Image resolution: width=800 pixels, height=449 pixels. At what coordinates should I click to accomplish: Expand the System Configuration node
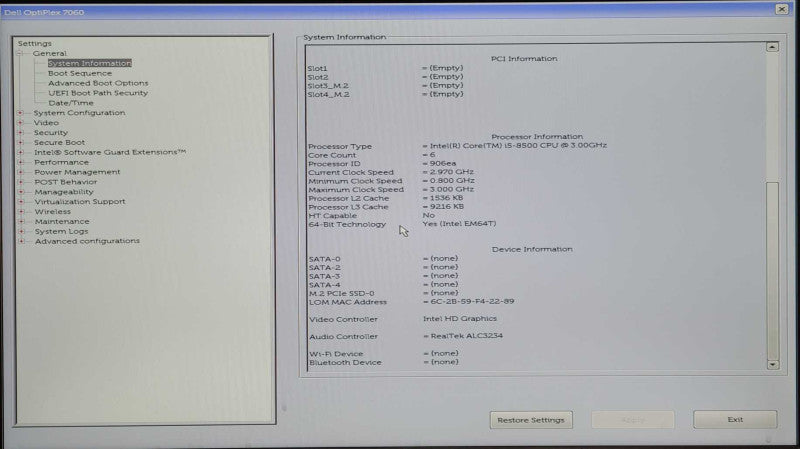pos(20,113)
